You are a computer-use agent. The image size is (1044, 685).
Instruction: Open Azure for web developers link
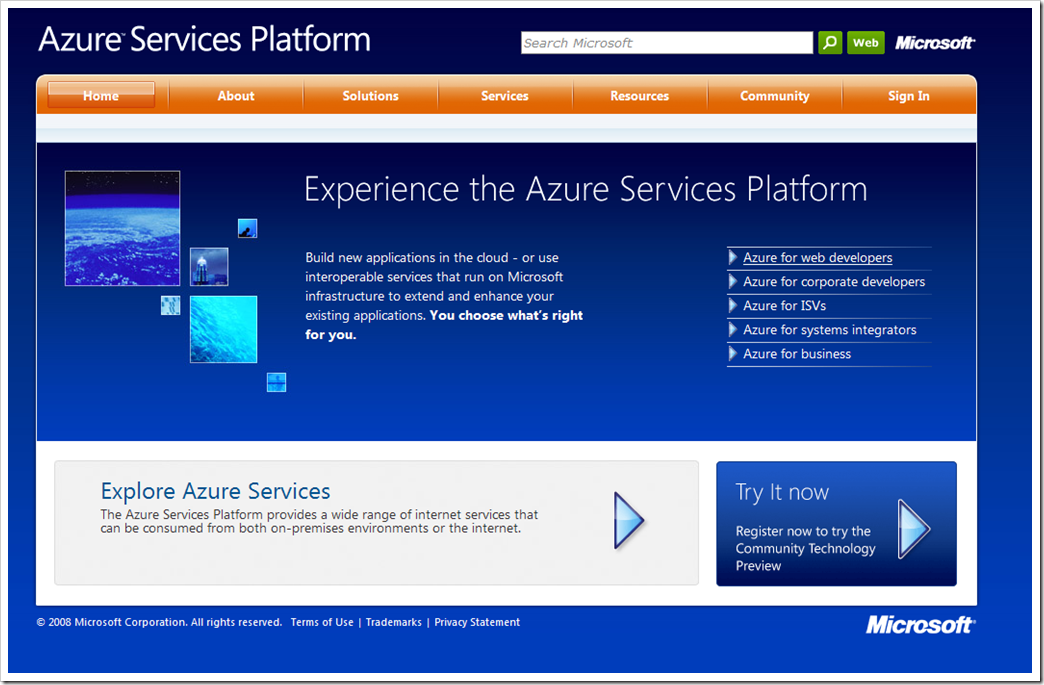817,258
